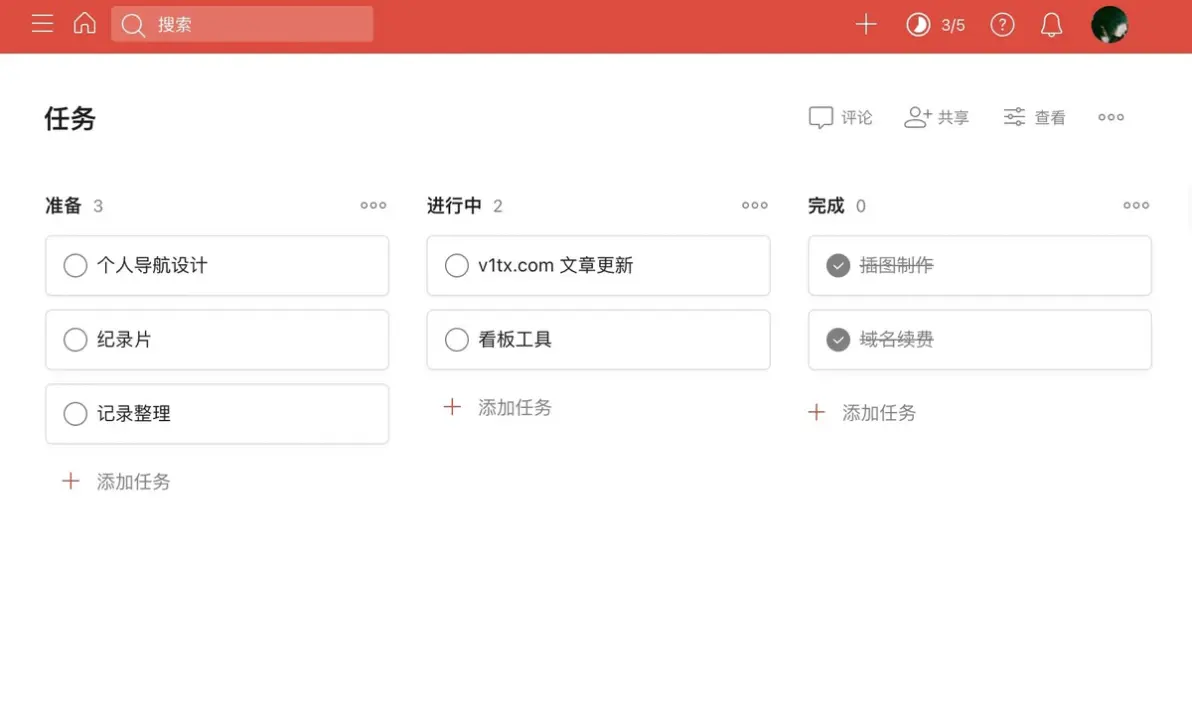Viewport: 1192px width, 702px height.
Task: Open the productivity progress circle icon
Action: pyautogui.click(x=918, y=24)
